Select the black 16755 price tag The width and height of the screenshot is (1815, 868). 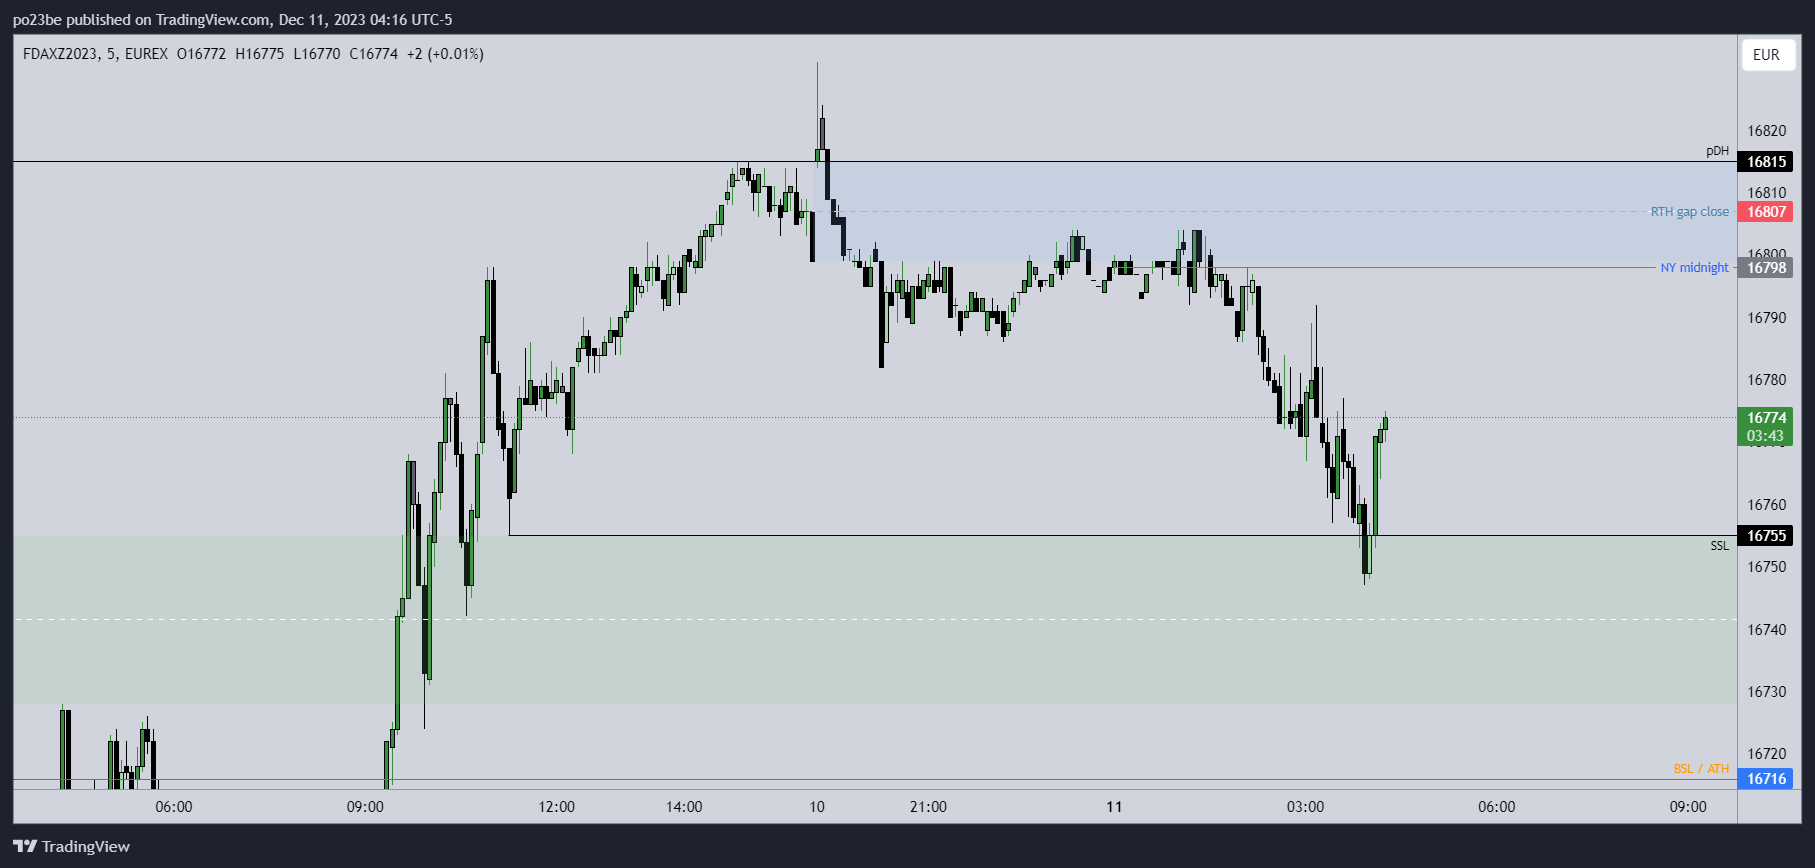(x=1766, y=536)
